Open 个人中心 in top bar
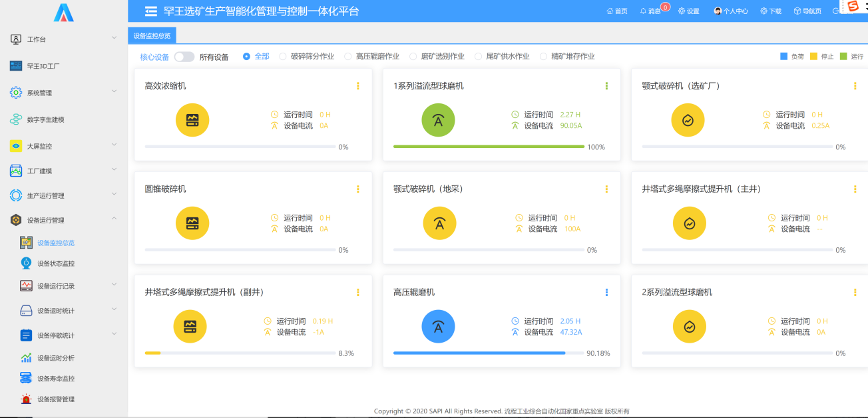Image resolution: width=868 pixels, height=418 pixels. coord(731,11)
